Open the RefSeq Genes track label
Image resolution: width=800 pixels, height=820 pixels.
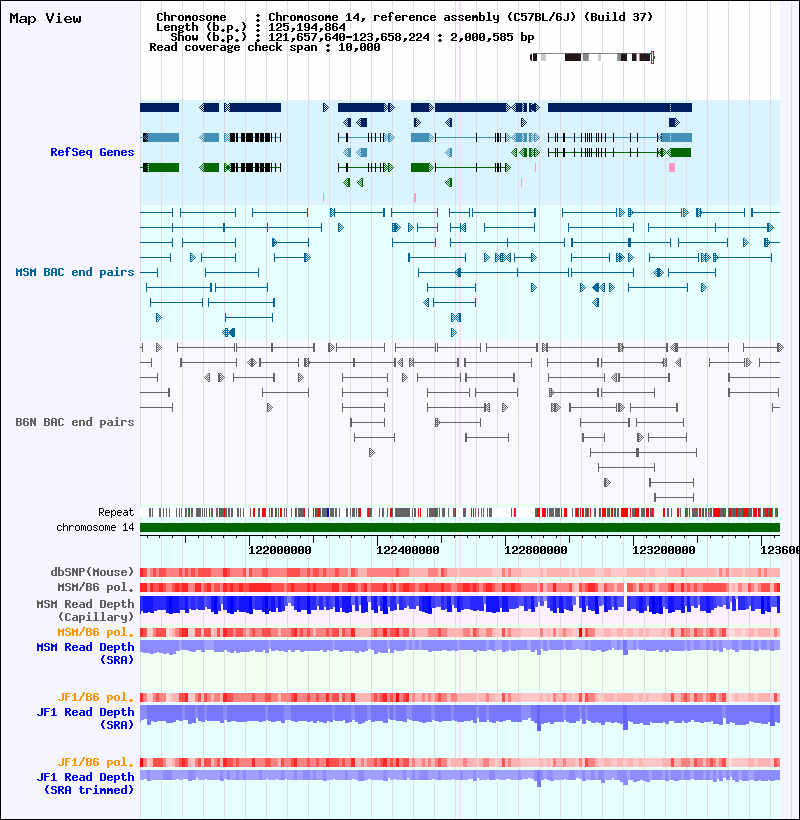tap(92, 152)
